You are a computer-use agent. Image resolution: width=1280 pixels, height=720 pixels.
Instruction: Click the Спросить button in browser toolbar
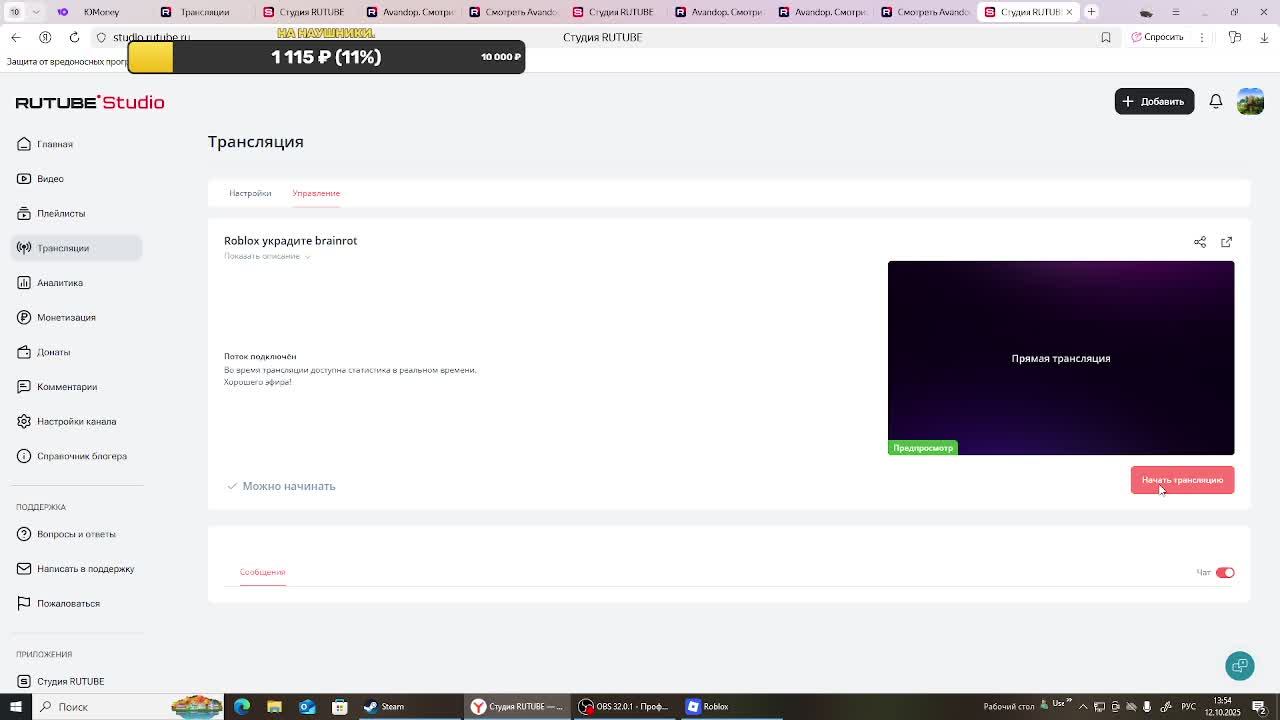pyautogui.click(x=1157, y=37)
